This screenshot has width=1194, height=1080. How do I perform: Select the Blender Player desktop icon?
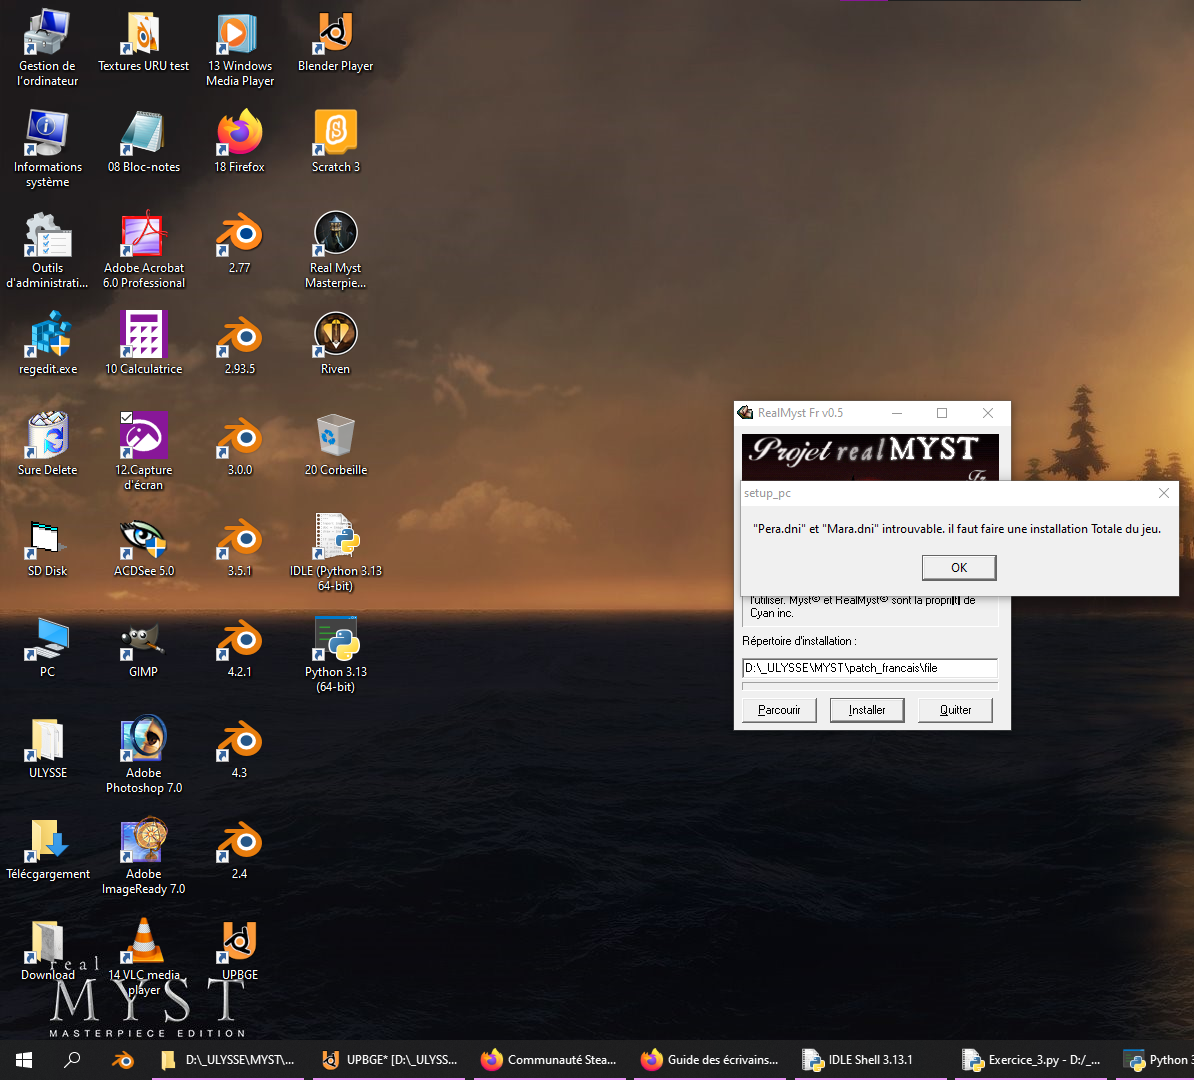click(x=336, y=42)
